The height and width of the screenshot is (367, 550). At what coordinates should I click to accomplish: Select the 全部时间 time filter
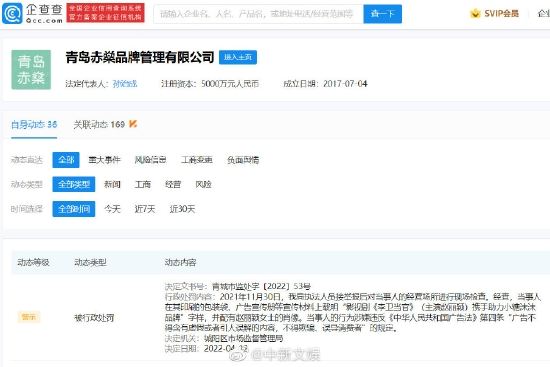pyautogui.click(x=74, y=209)
